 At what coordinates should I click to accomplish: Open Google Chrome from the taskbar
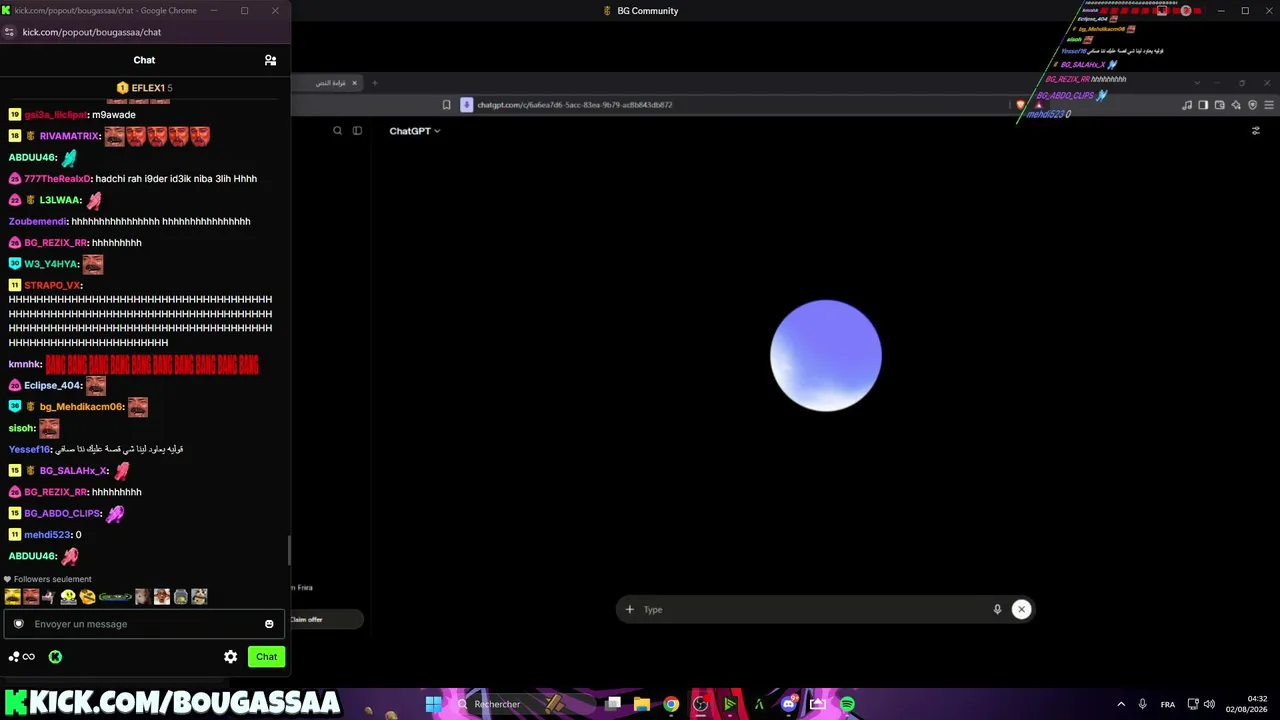(671, 704)
